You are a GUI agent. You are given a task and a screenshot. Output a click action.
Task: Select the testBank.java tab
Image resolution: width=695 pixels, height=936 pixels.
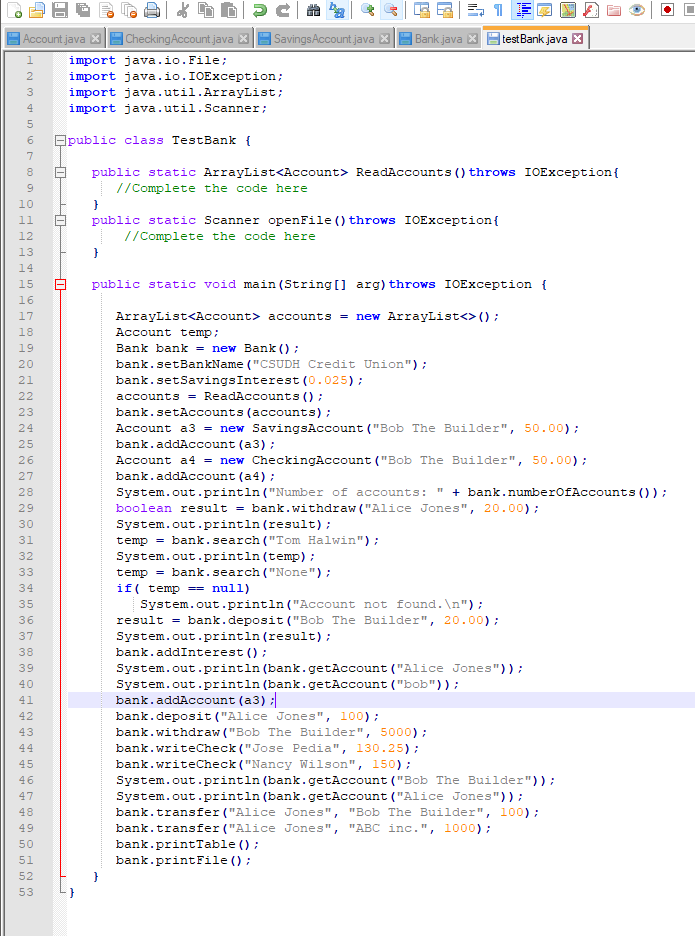point(534,38)
